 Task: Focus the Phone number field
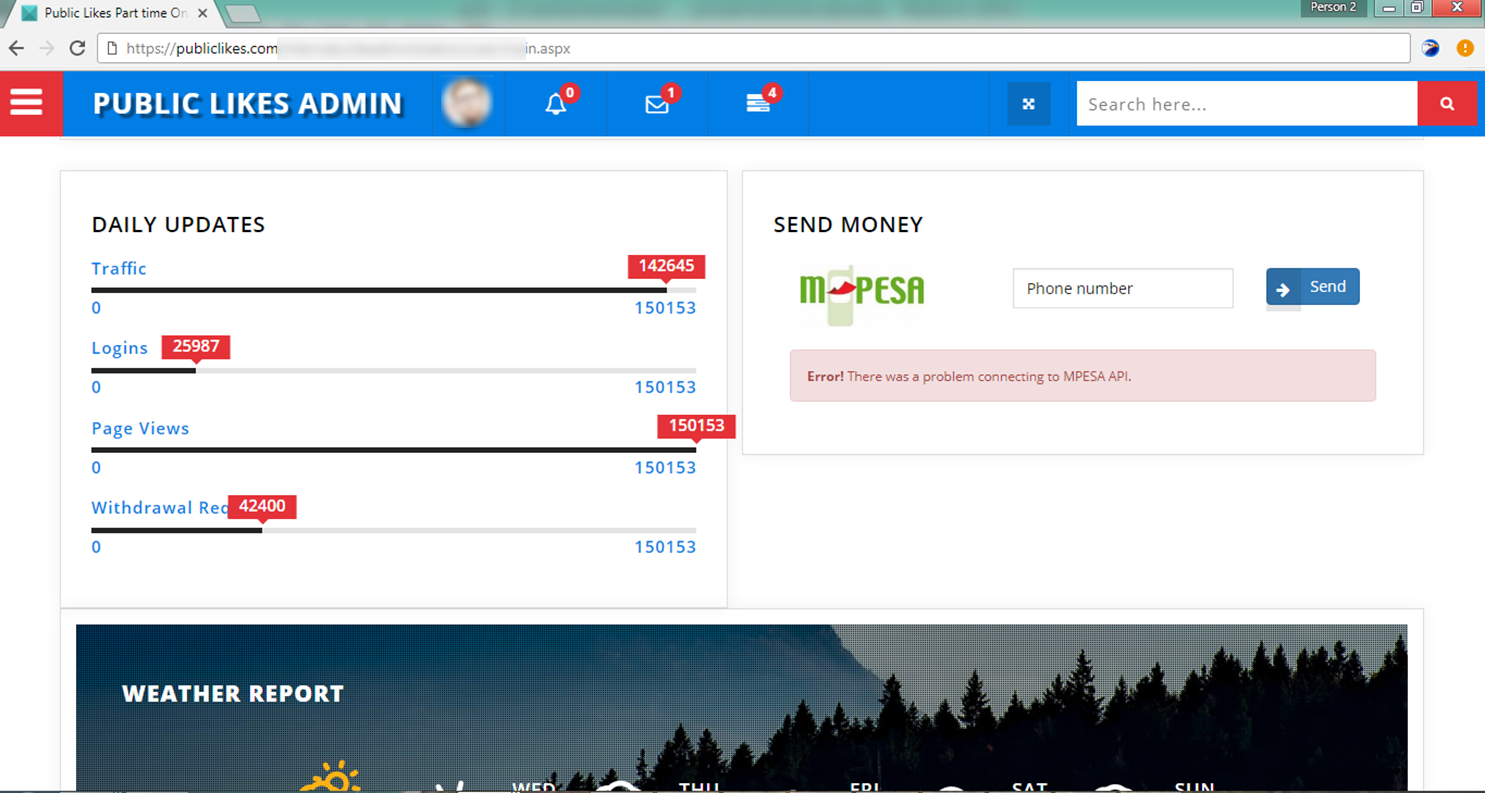pyautogui.click(x=1123, y=288)
